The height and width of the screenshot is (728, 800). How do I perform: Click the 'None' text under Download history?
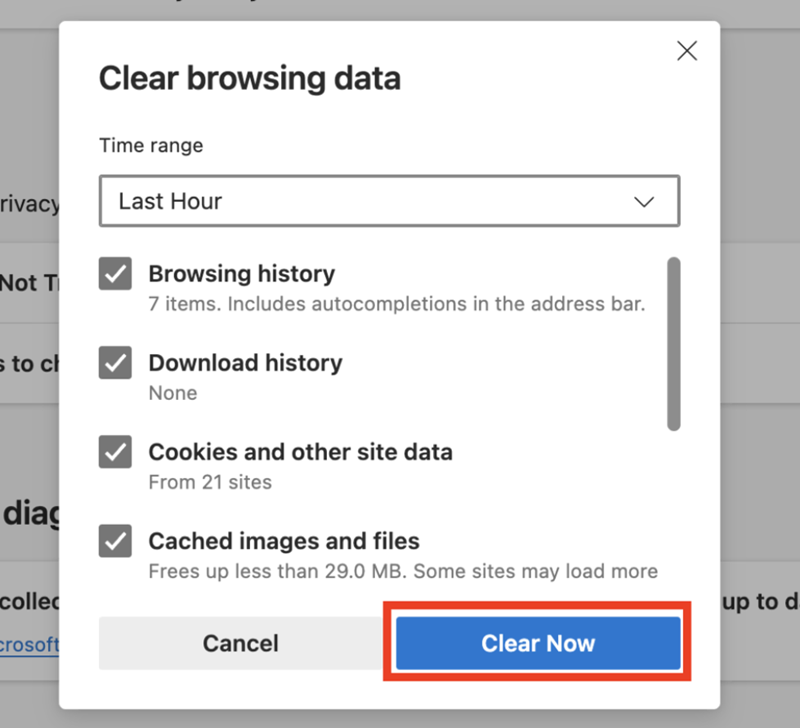tap(172, 393)
